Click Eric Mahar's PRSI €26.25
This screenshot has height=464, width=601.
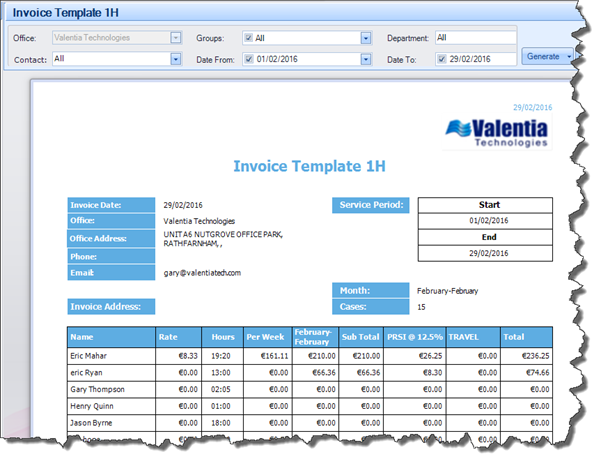point(430,356)
